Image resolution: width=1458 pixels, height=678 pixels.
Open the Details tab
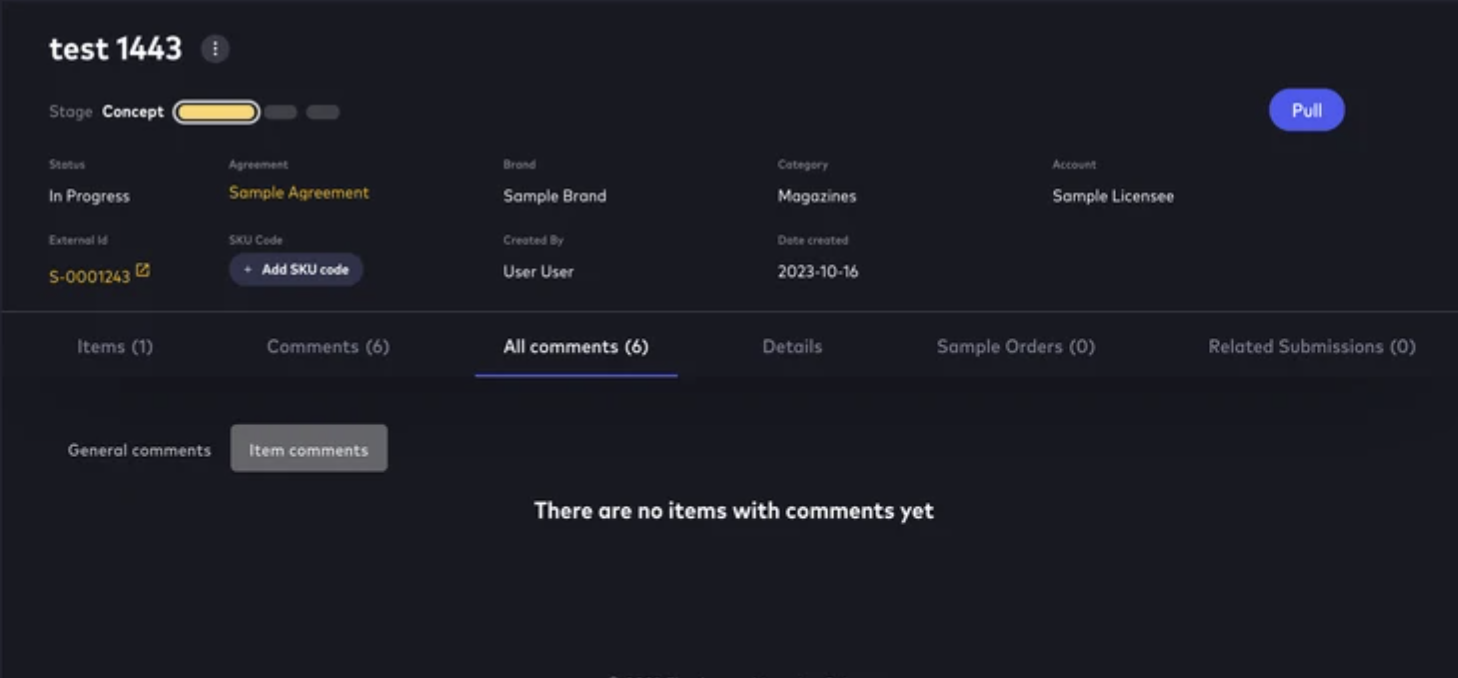[x=792, y=346]
